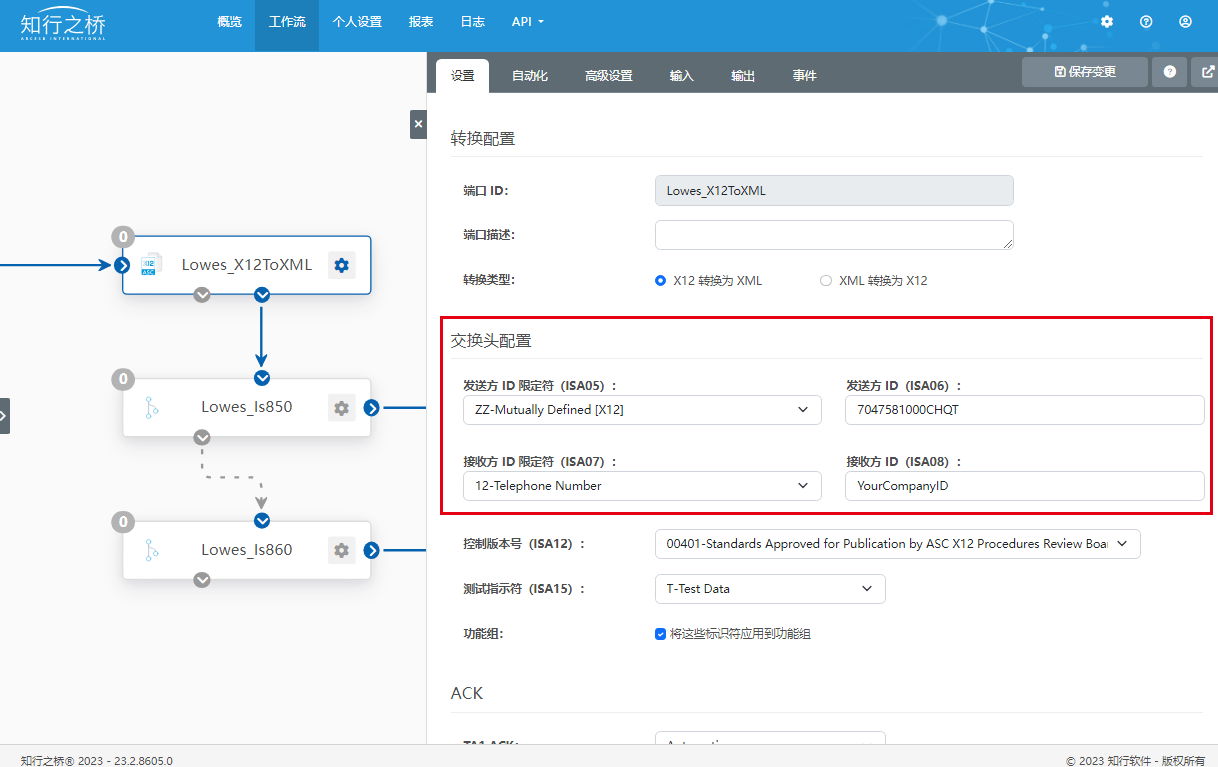Open user account icon in top bar
This screenshot has height=767, width=1218.
tap(1185, 21)
